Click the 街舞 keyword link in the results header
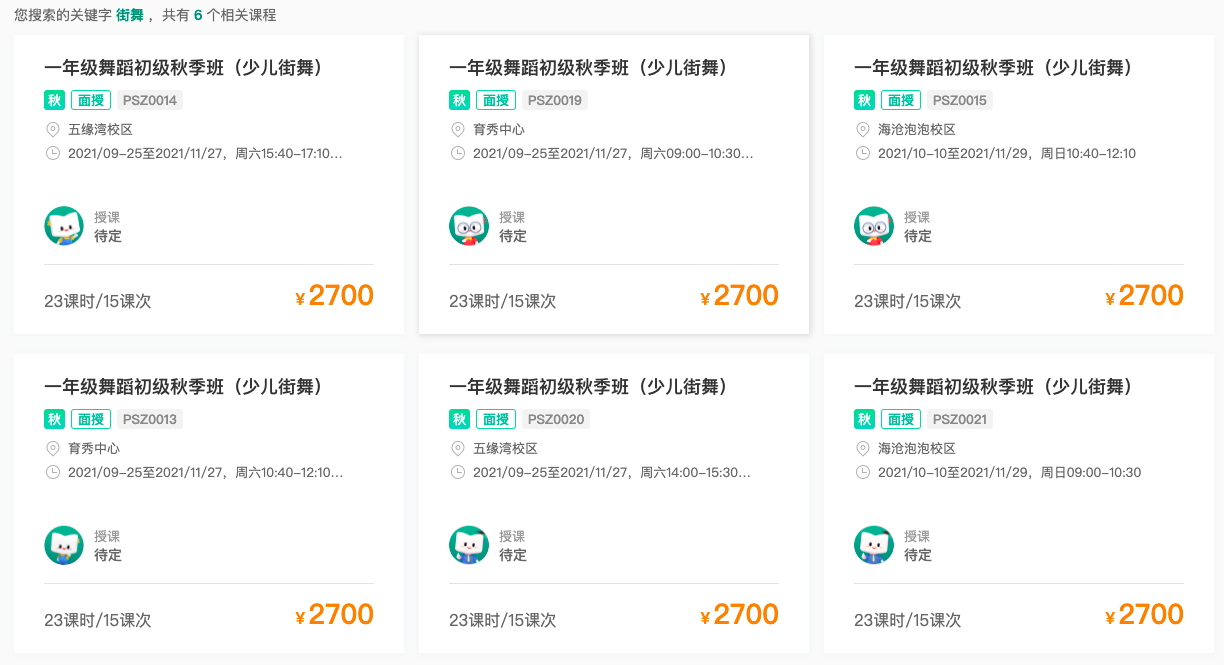Viewport: 1224px width, 665px height. [x=127, y=15]
